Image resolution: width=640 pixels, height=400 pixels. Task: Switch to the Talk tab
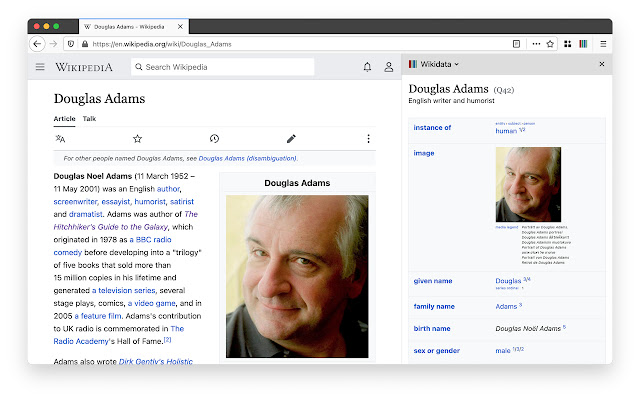89,119
